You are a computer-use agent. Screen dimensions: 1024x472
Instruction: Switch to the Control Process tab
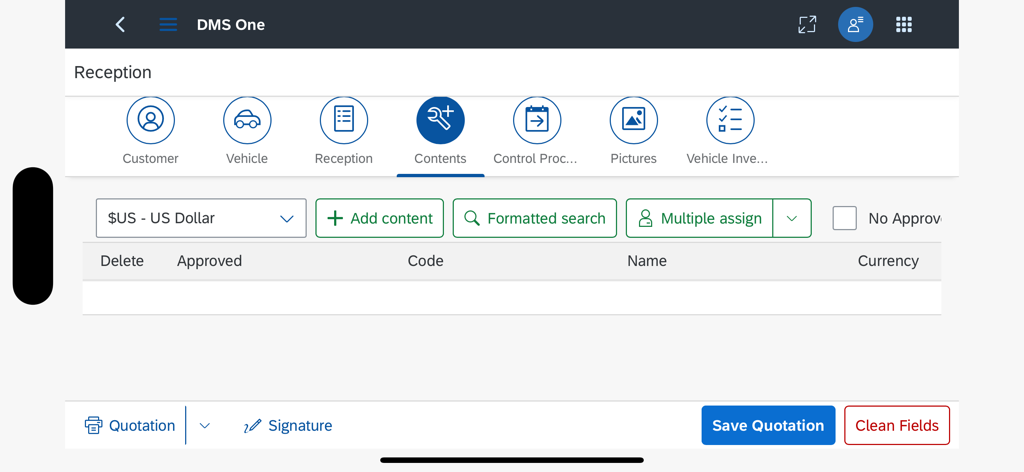[x=536, y=132]
